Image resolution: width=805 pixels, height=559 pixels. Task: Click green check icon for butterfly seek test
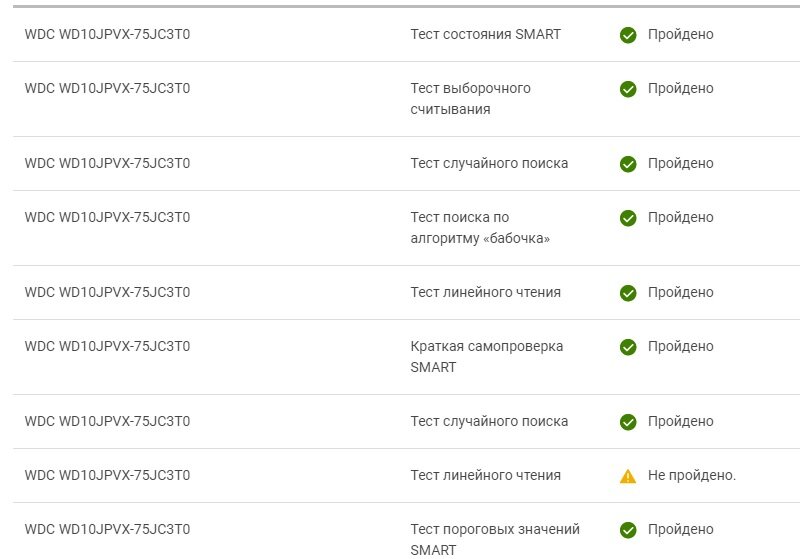pos(628,218)
